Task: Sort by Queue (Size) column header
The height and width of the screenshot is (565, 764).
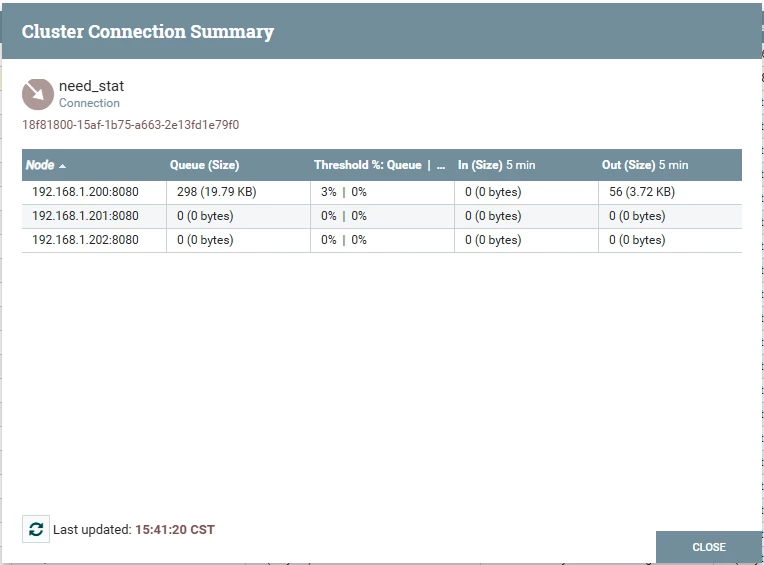Action: coord(204,165)
